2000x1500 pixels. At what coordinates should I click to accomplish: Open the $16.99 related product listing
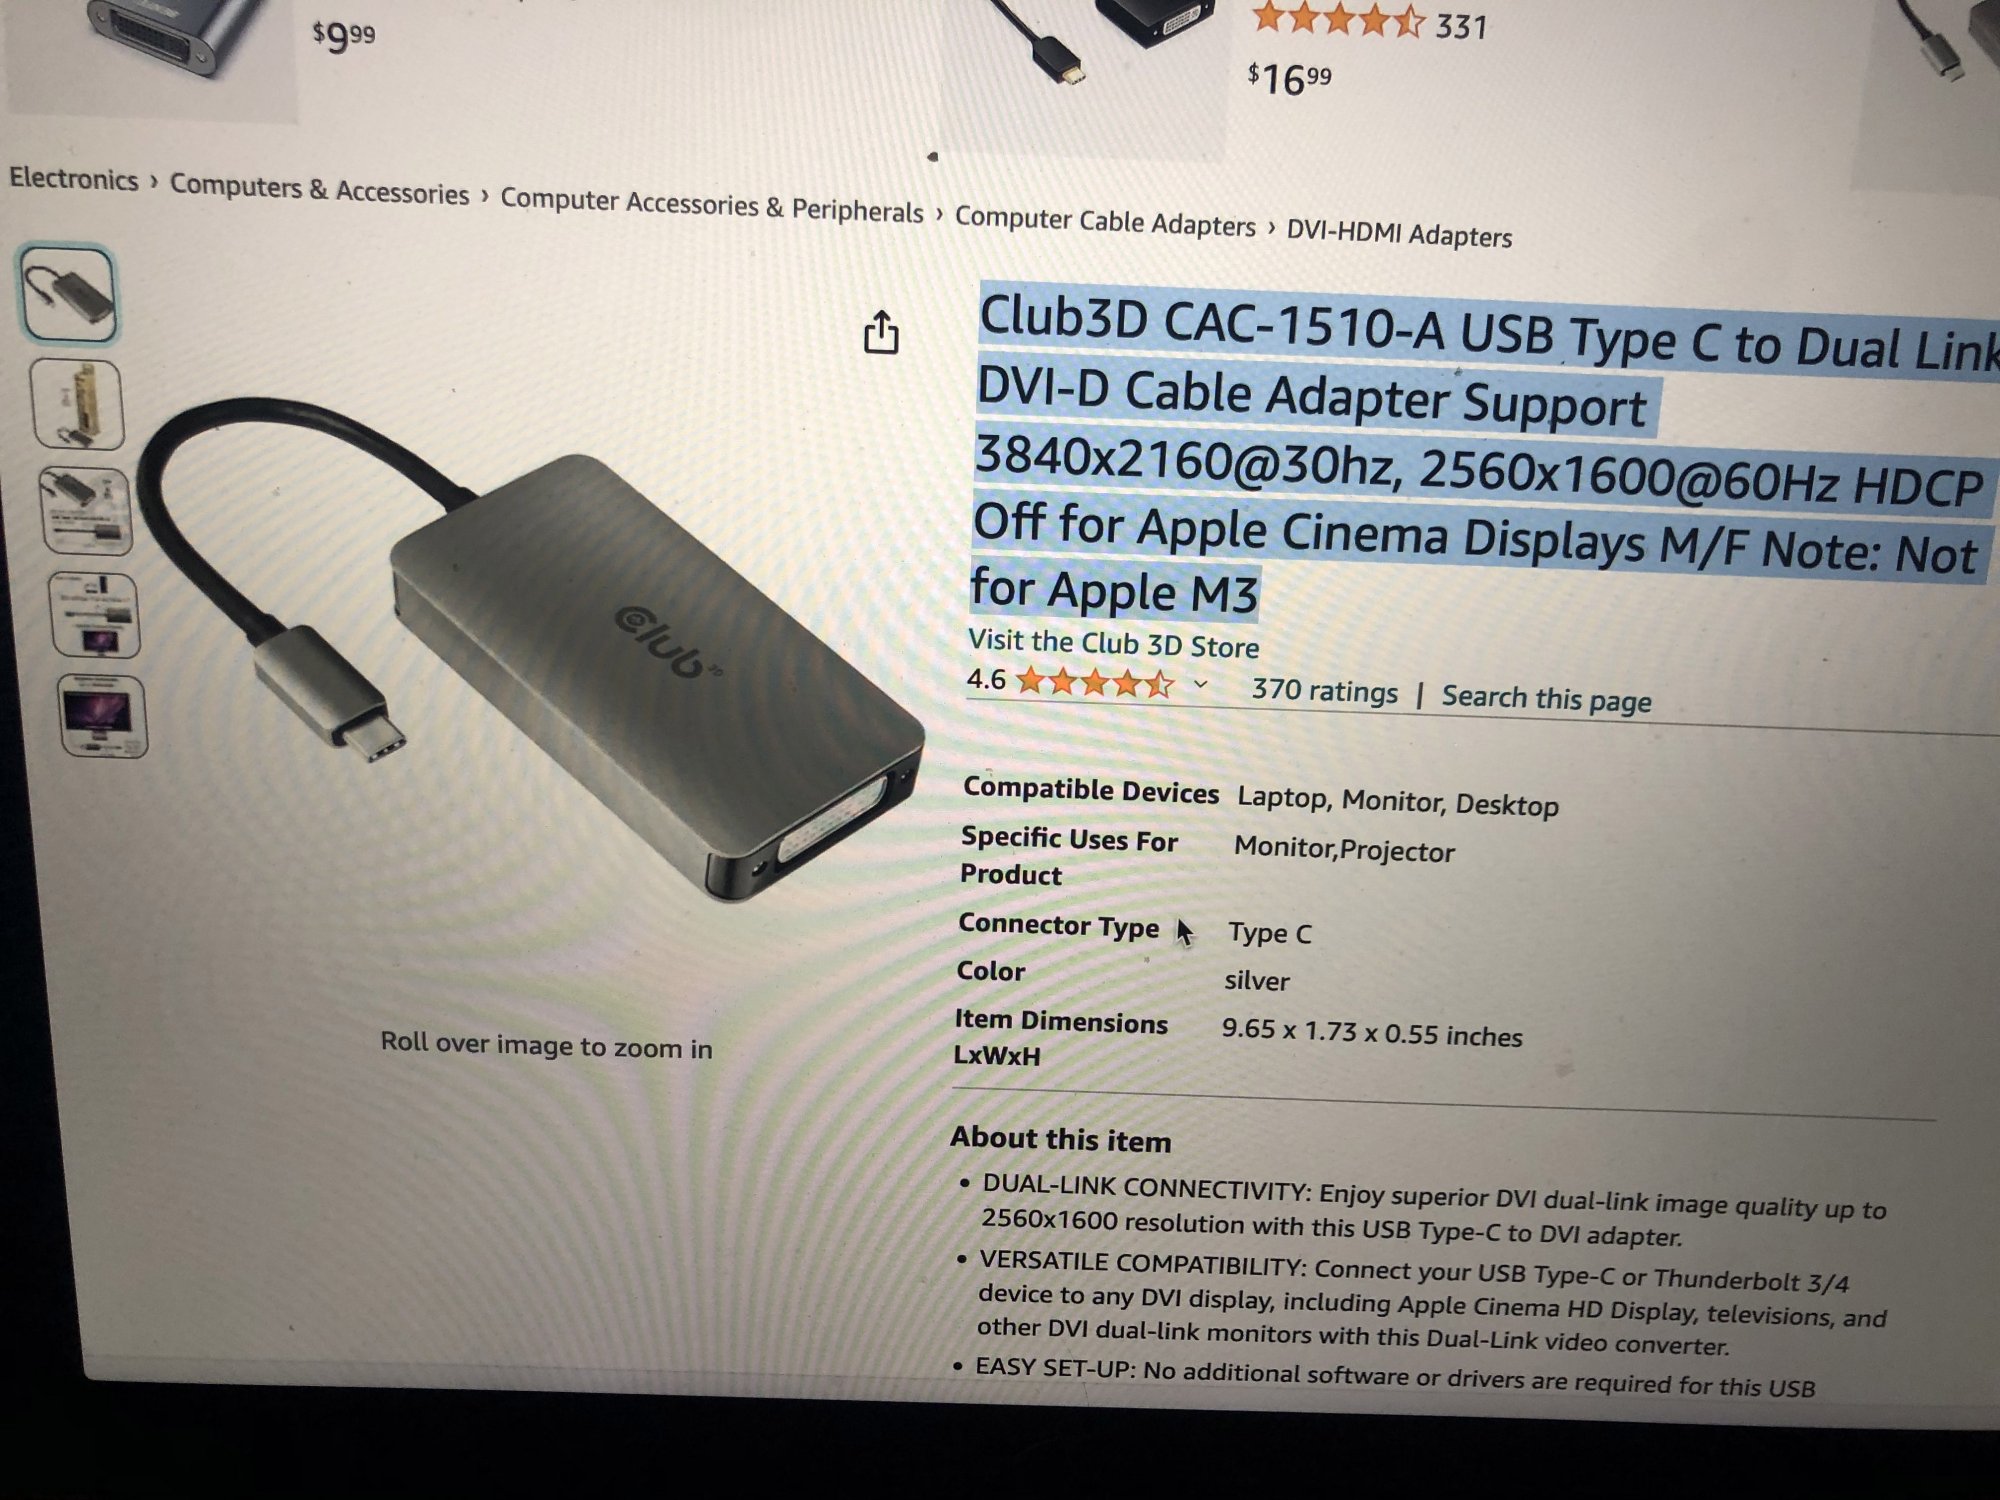[1290, 77]
